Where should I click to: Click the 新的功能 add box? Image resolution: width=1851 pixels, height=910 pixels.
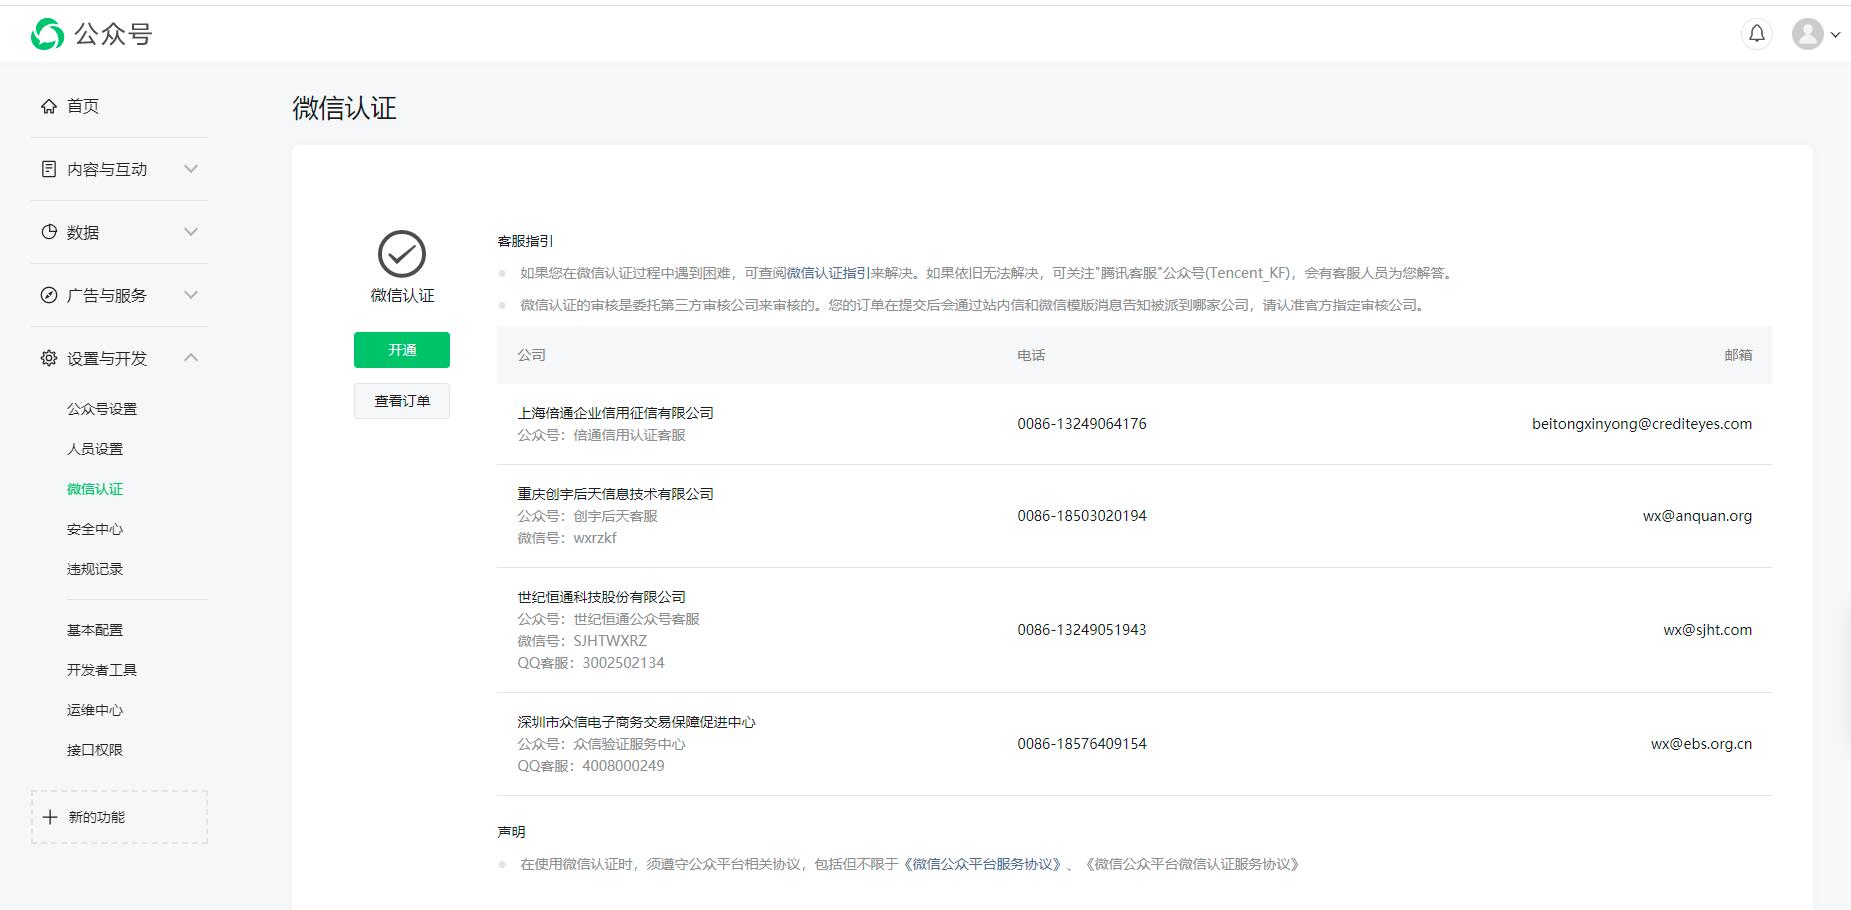click(120, 817)
